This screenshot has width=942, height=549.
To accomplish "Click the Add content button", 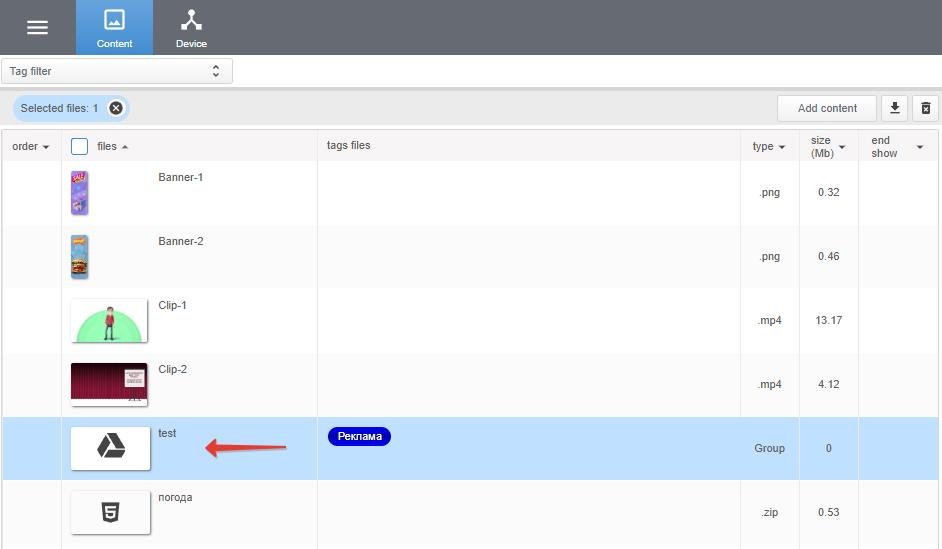I will pyautogui.click(x=827, y=108).
